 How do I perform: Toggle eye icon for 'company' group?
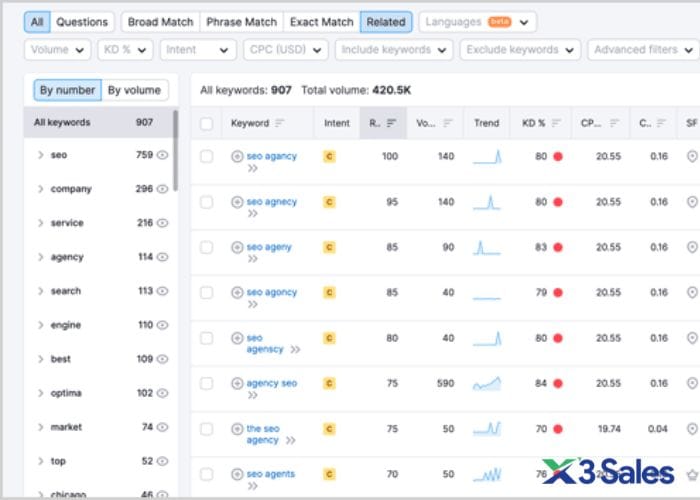tap(162, 189)
